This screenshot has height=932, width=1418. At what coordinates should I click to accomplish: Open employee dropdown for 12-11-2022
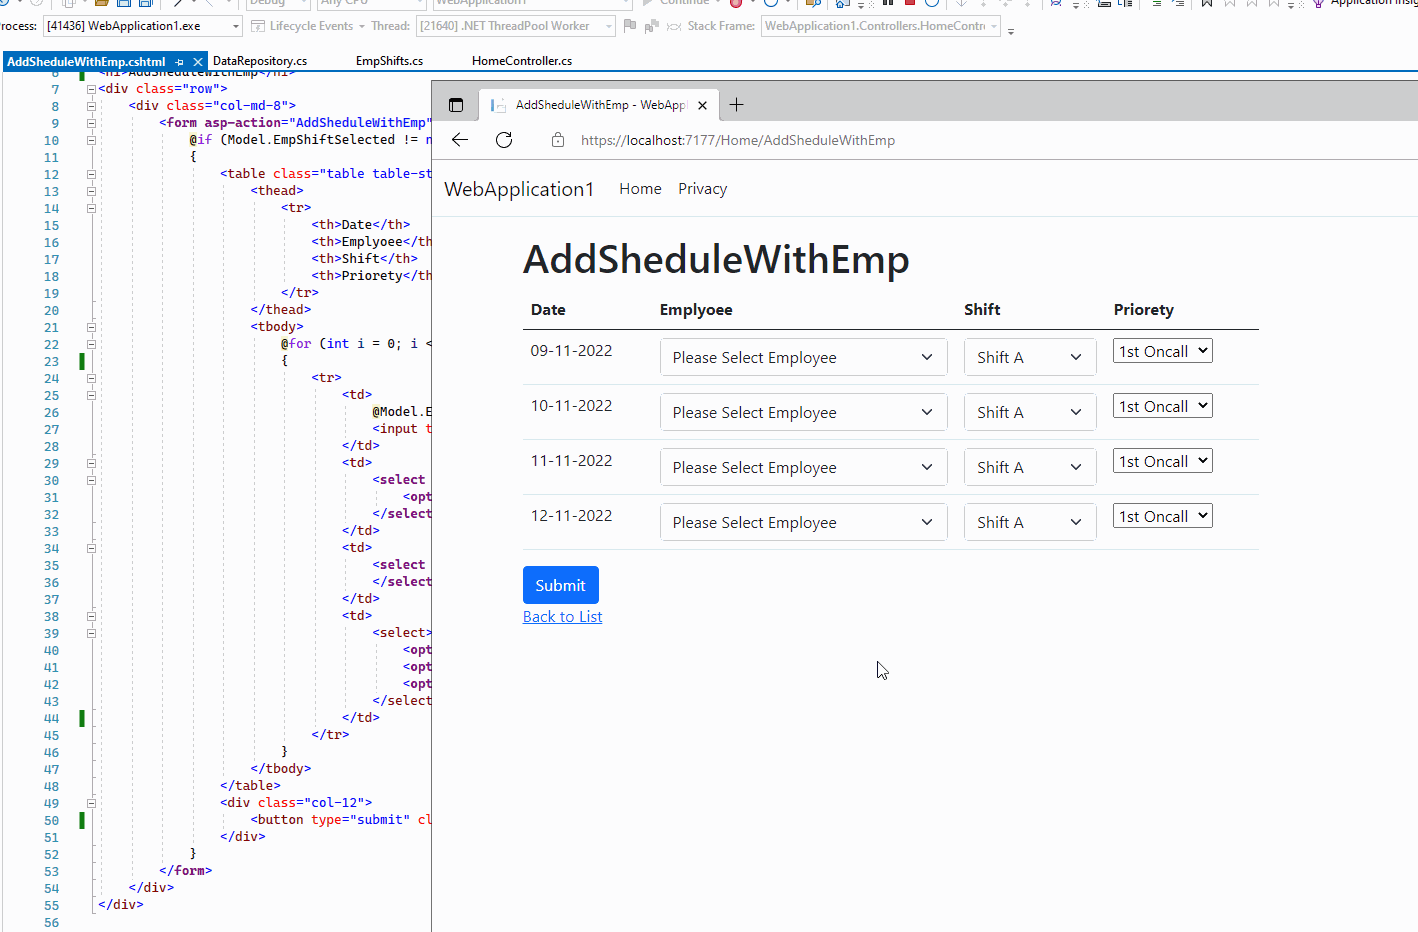[x=803, y=522]
